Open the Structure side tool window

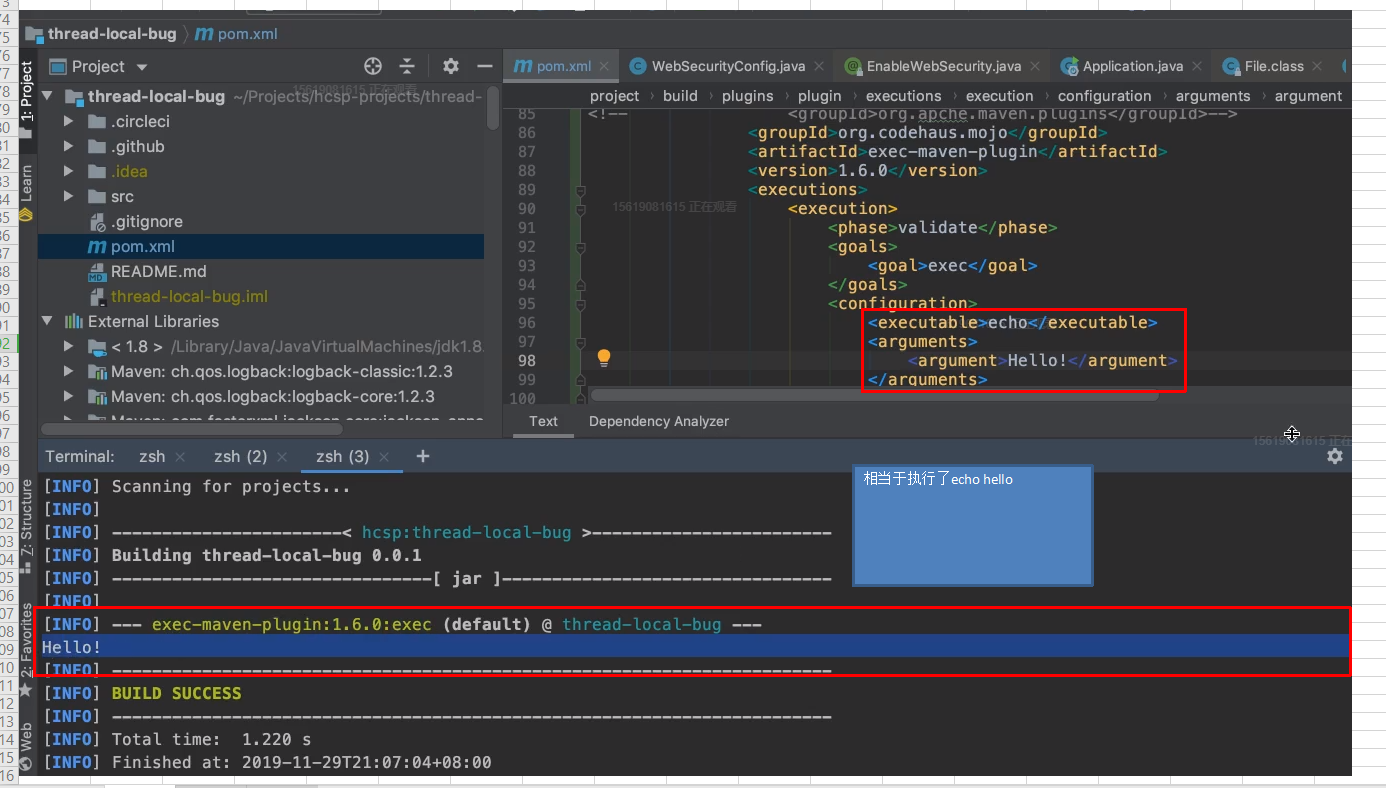(x=27, y=527)
